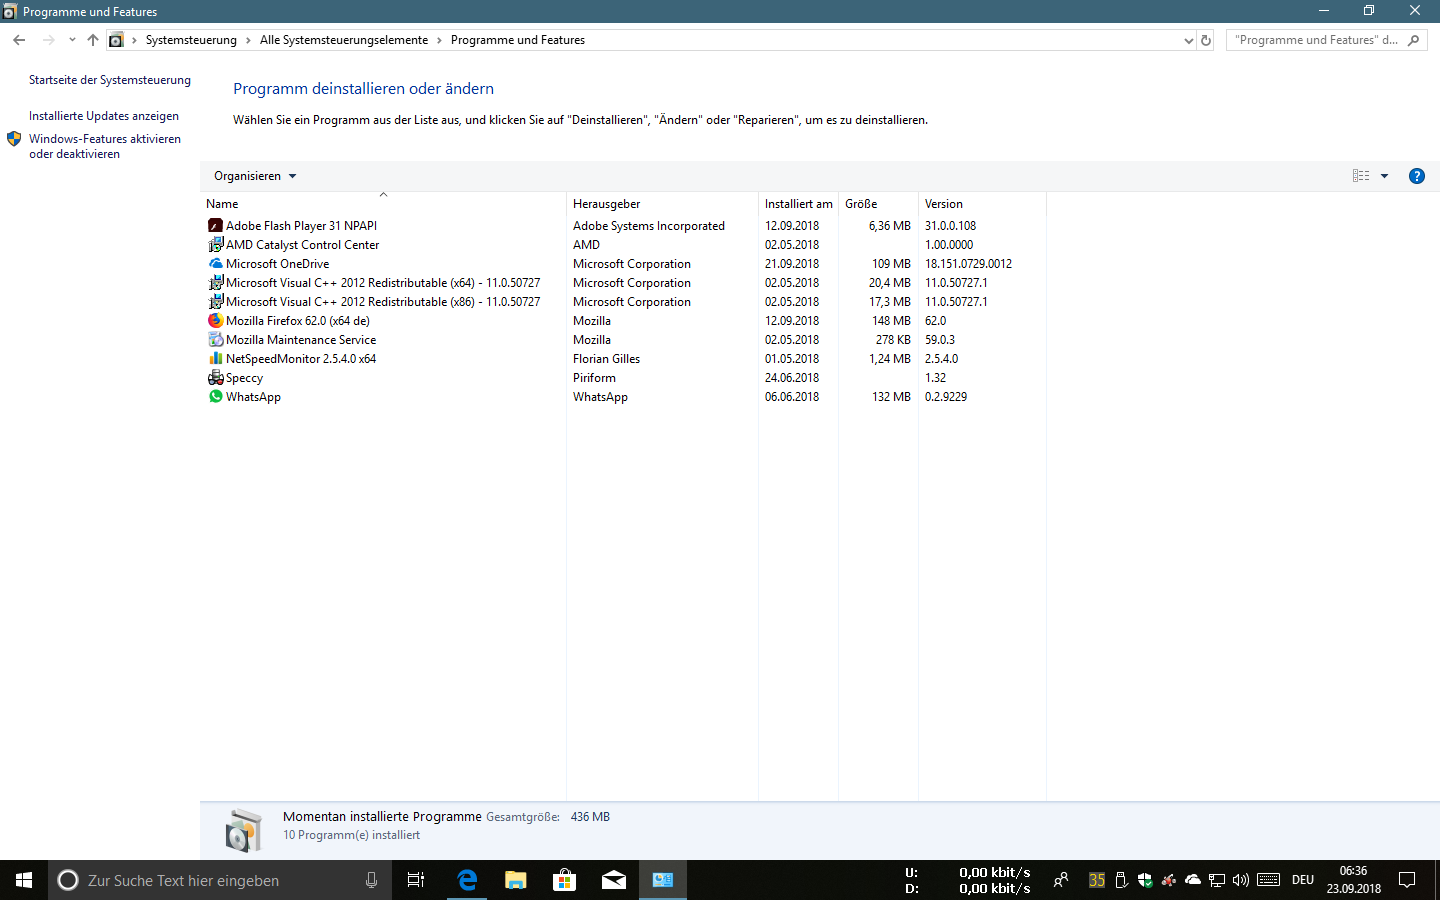Sort by the Größe column header
The height and width of the screenshot is (900, 1440).
[878, 204]
